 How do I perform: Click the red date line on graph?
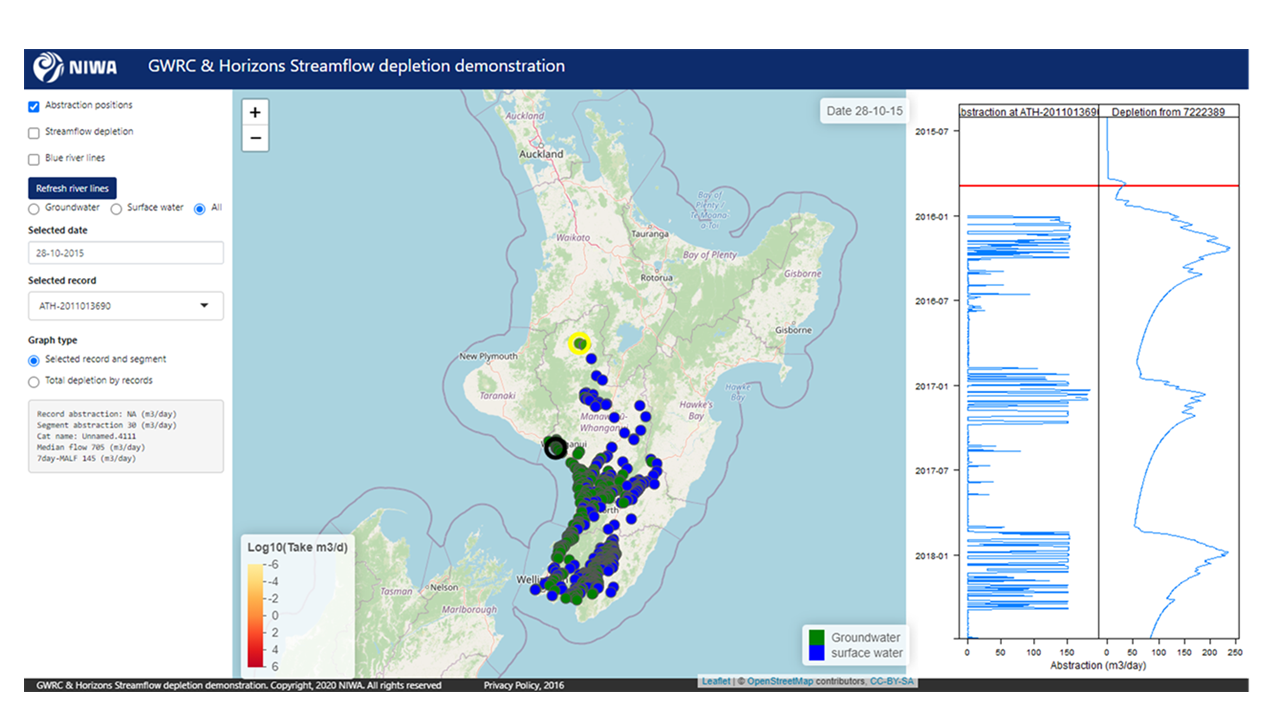click(x=1099, y=185)
